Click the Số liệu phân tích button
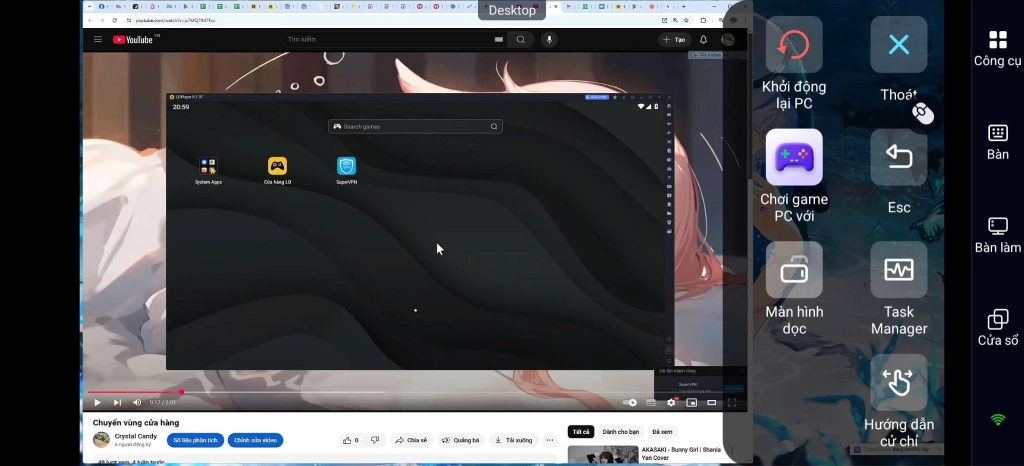This screenshot has height=466, width=1024. [x=195, y=440]
